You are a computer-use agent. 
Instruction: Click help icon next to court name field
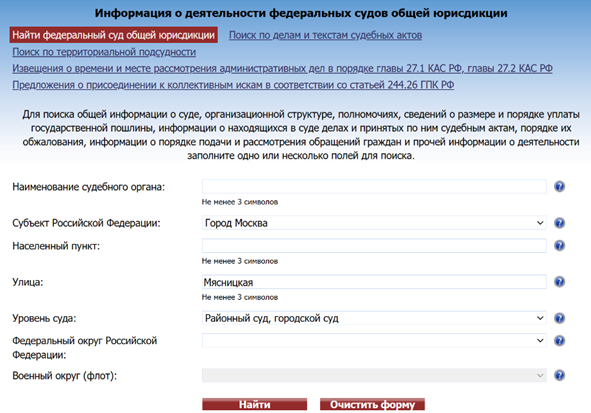pyautogui.click(x=559, y=186)
